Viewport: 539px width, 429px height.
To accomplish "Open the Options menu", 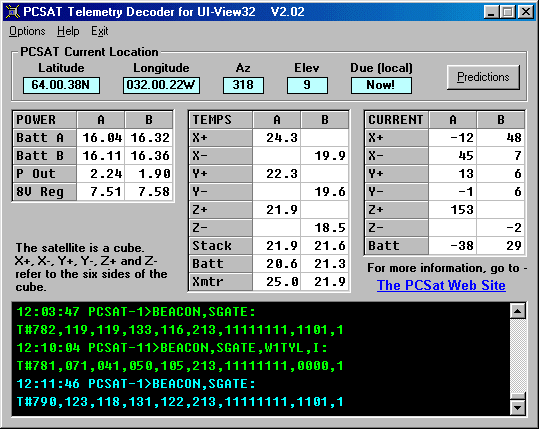I will click(x=27, y=31).
